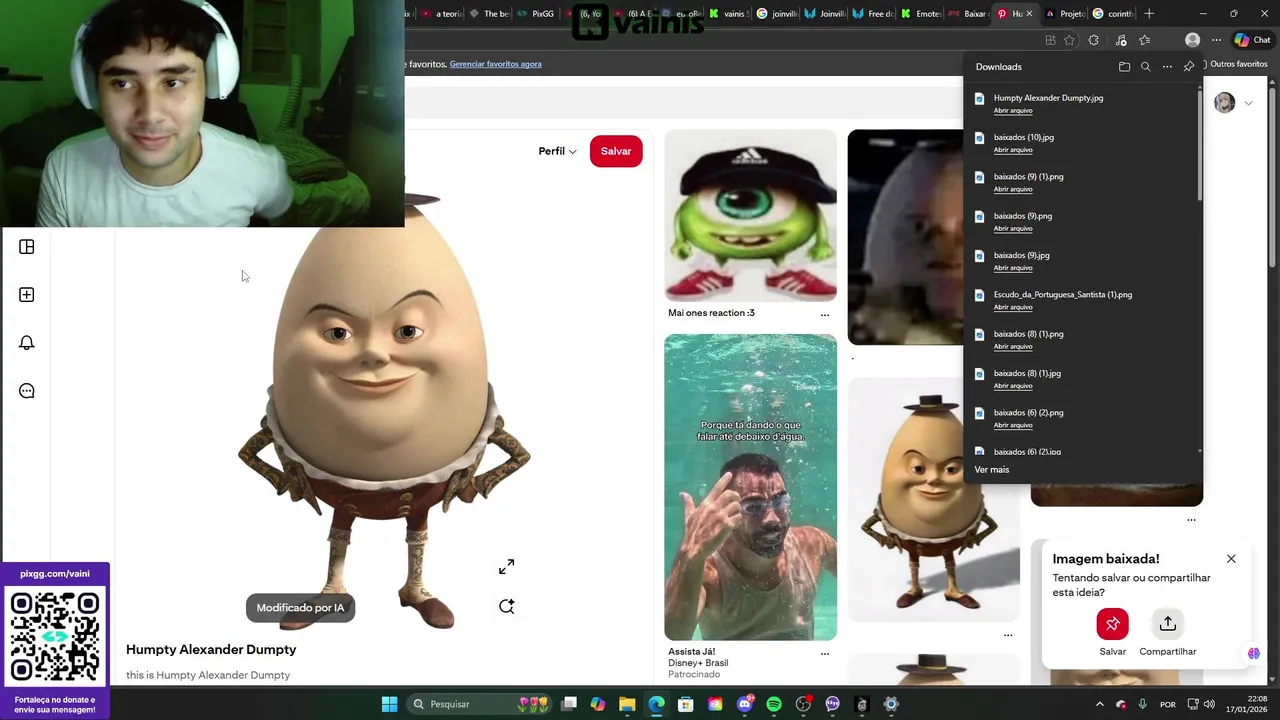Open the messages chat bubble icon
The height and width of the screenshot is (720, 1280).
coord(27,391)
